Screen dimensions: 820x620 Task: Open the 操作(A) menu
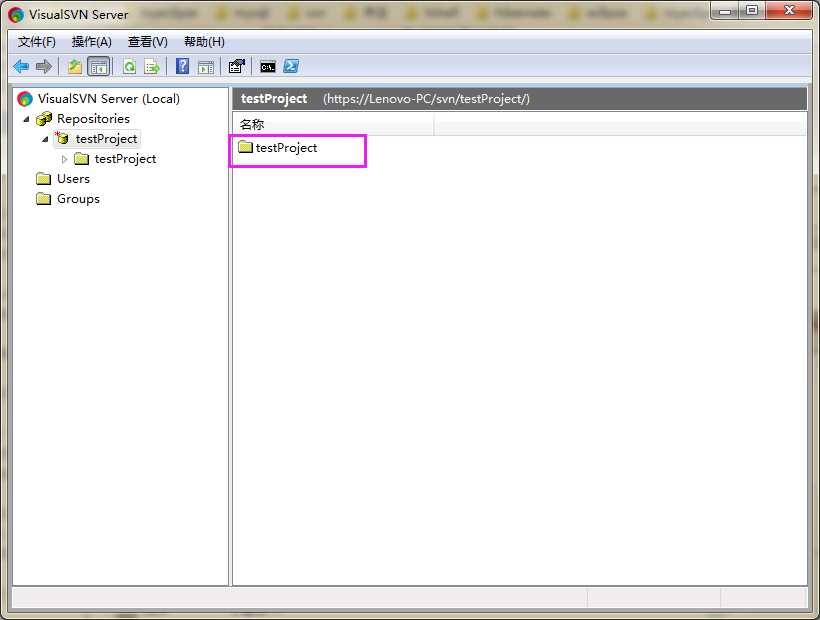[92, 42]
